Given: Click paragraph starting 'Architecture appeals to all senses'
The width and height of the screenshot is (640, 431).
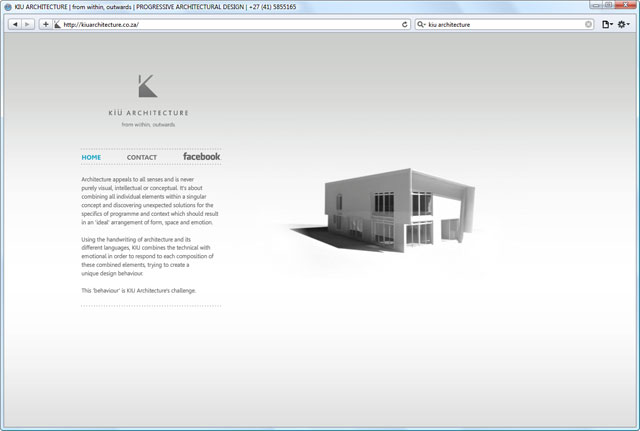Looking at the screenshot, I should click(x=150, y=201).
